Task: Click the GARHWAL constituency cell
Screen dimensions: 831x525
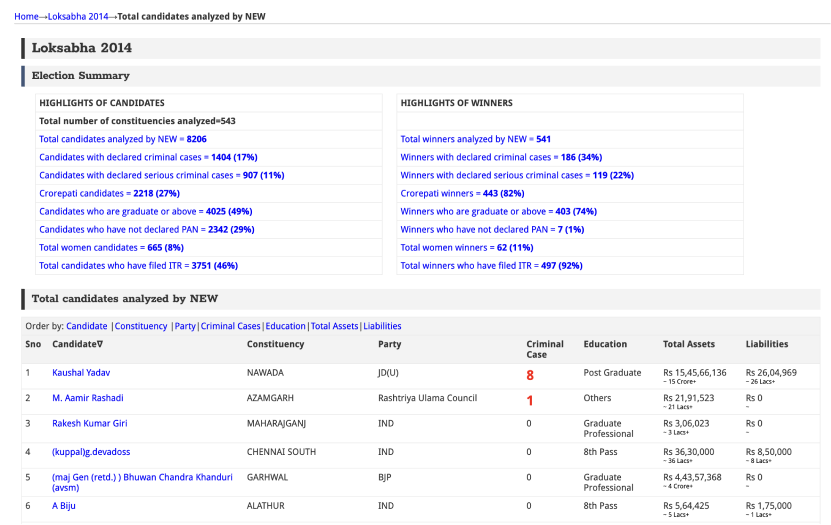Action: click(x=267, y=477)
